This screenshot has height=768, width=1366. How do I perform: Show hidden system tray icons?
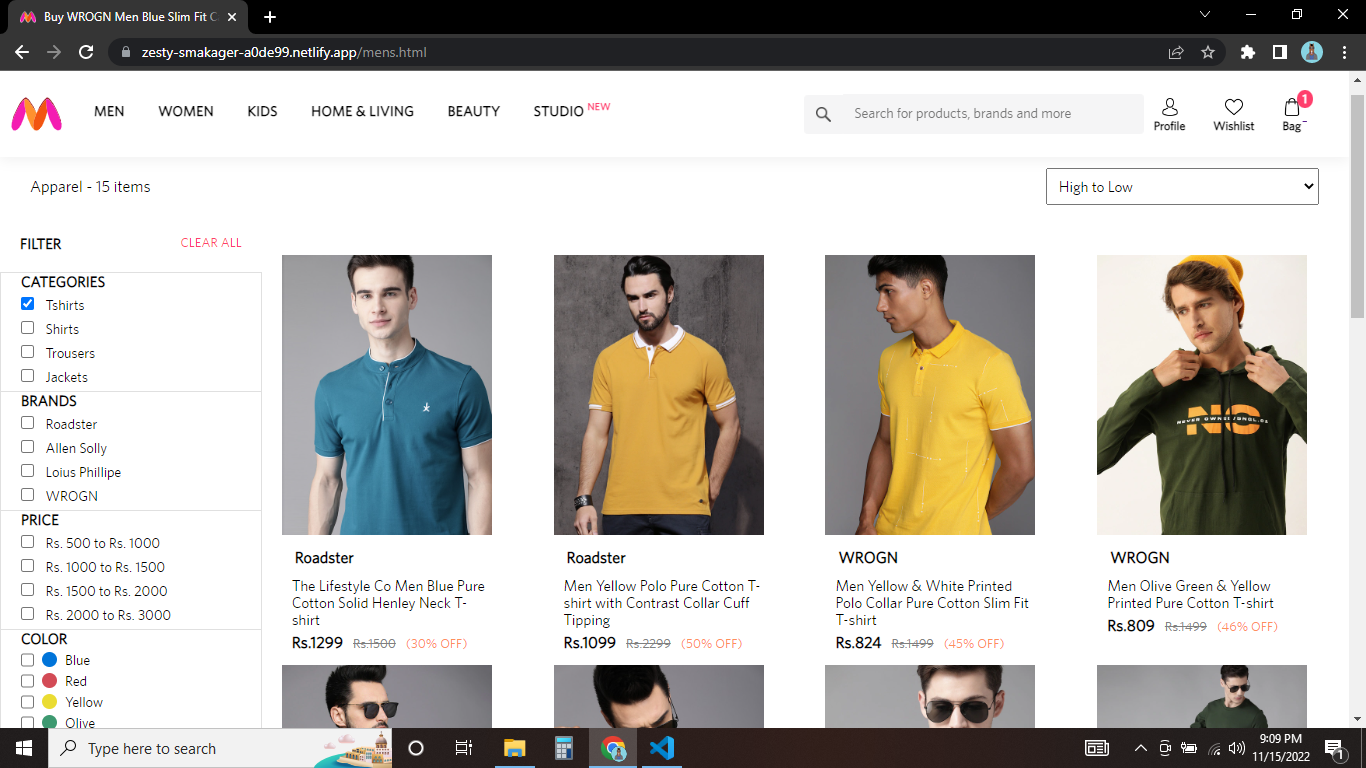coord(1140,748)
